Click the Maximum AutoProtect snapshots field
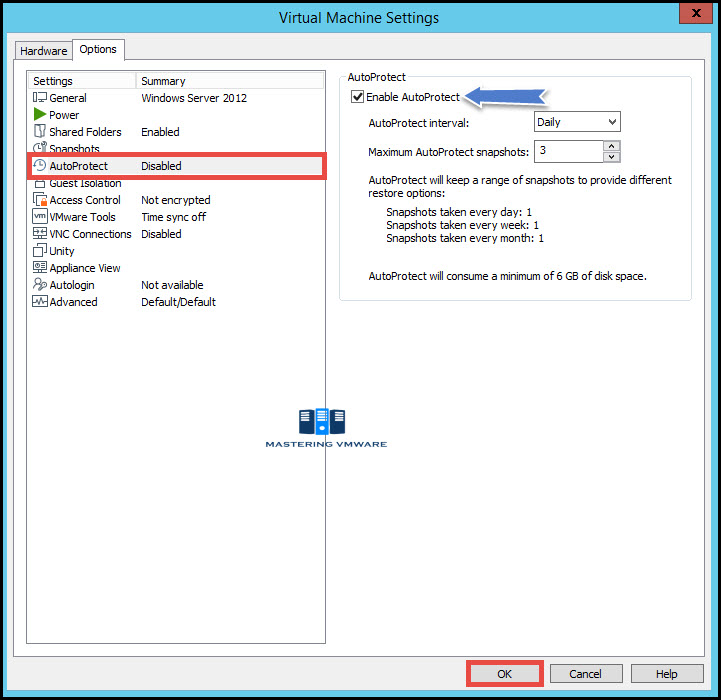The height and width of the screenshot is (700, 721). (x=569, y=151)
